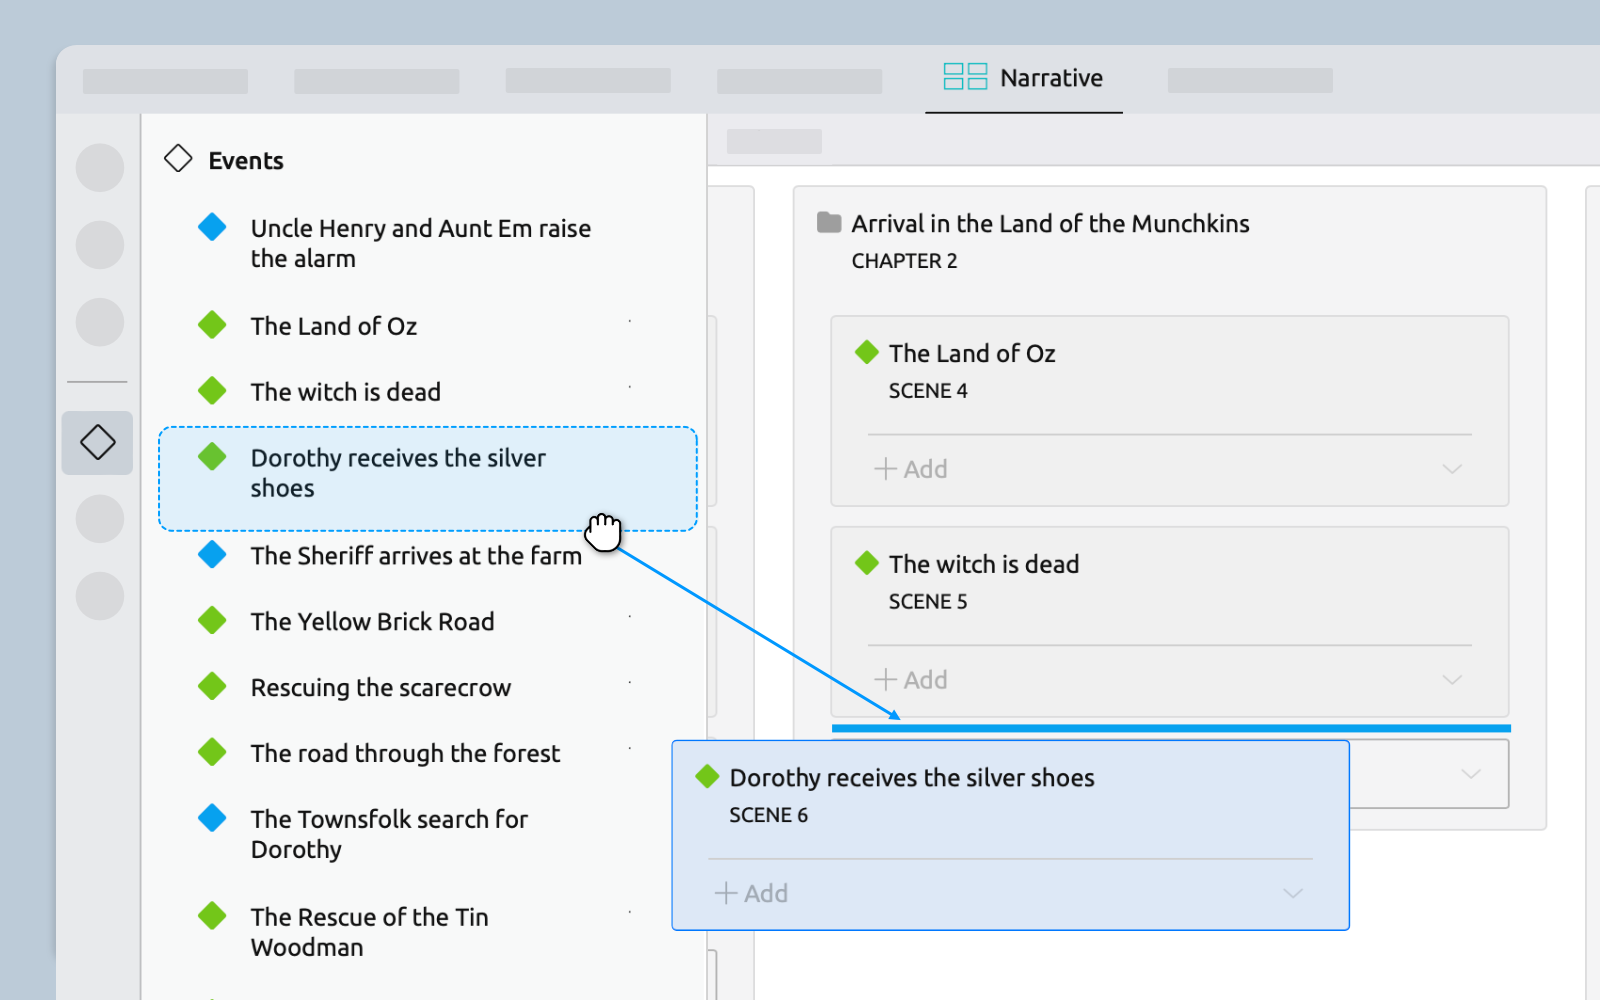Click SCENE 6 label

point(768,815)
